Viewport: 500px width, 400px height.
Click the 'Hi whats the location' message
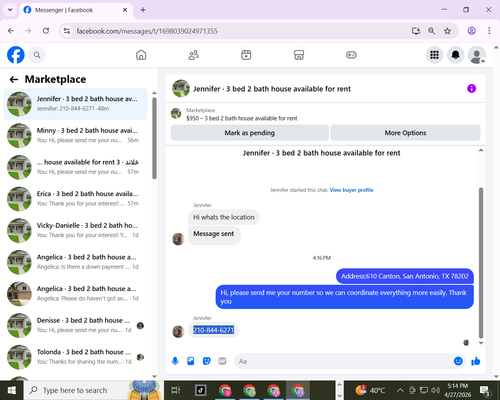224,217
